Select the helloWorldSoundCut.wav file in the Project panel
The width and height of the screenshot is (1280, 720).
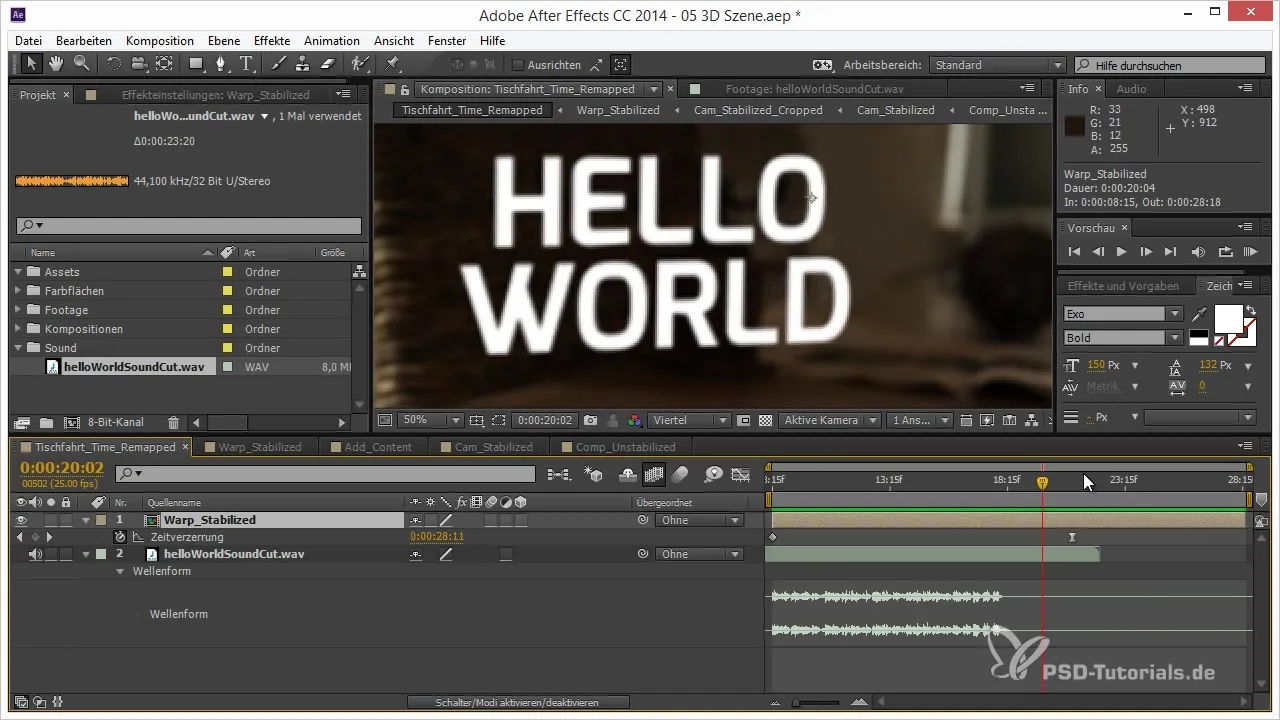133,367
